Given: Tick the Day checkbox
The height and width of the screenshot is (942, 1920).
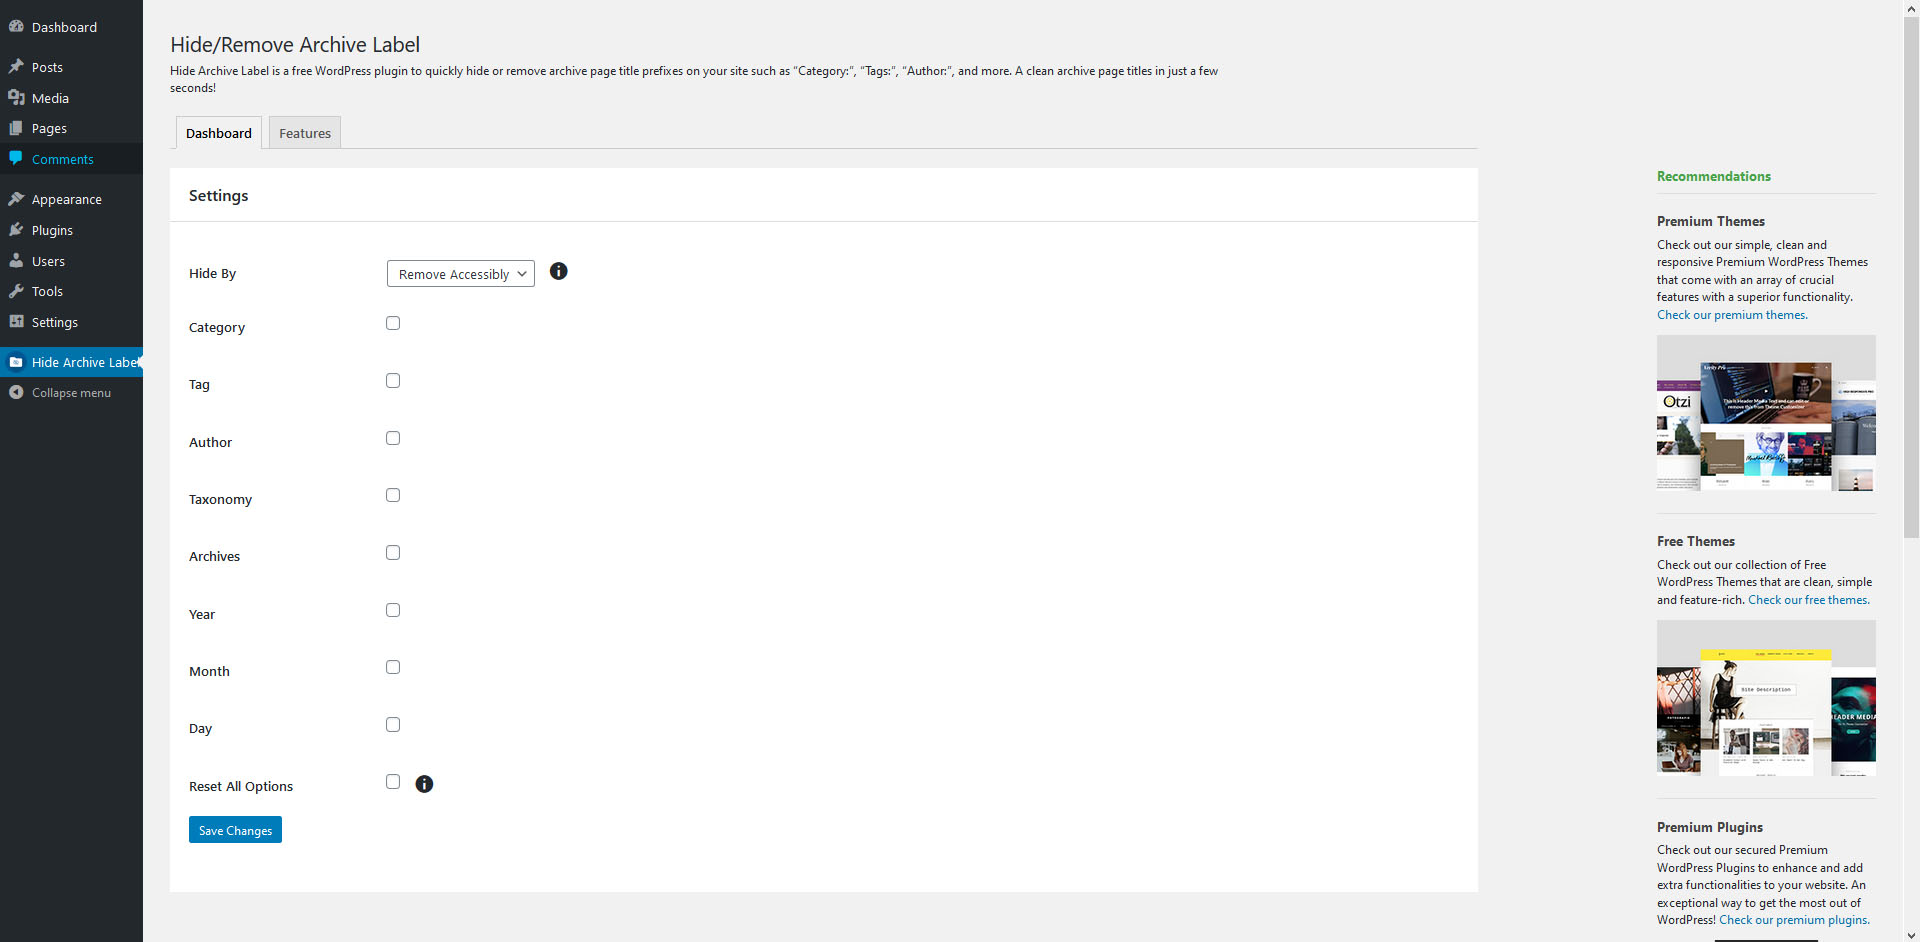Looking at the screenshot, I should [x=393, y=725].
